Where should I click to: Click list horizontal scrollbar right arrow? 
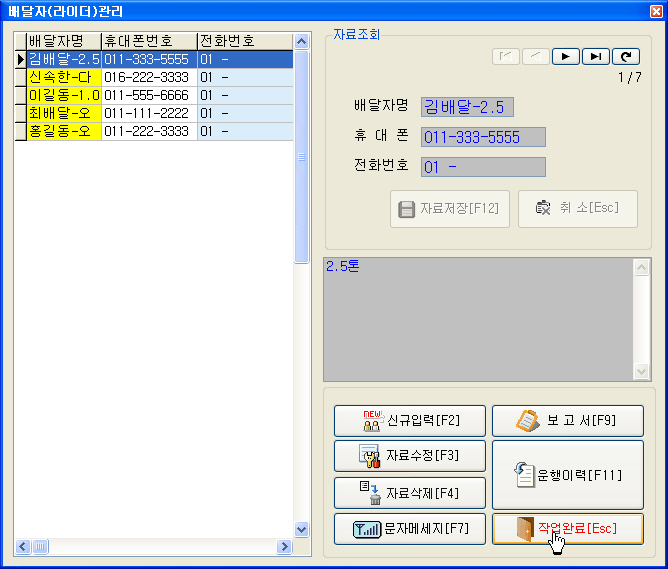[284, 546]
